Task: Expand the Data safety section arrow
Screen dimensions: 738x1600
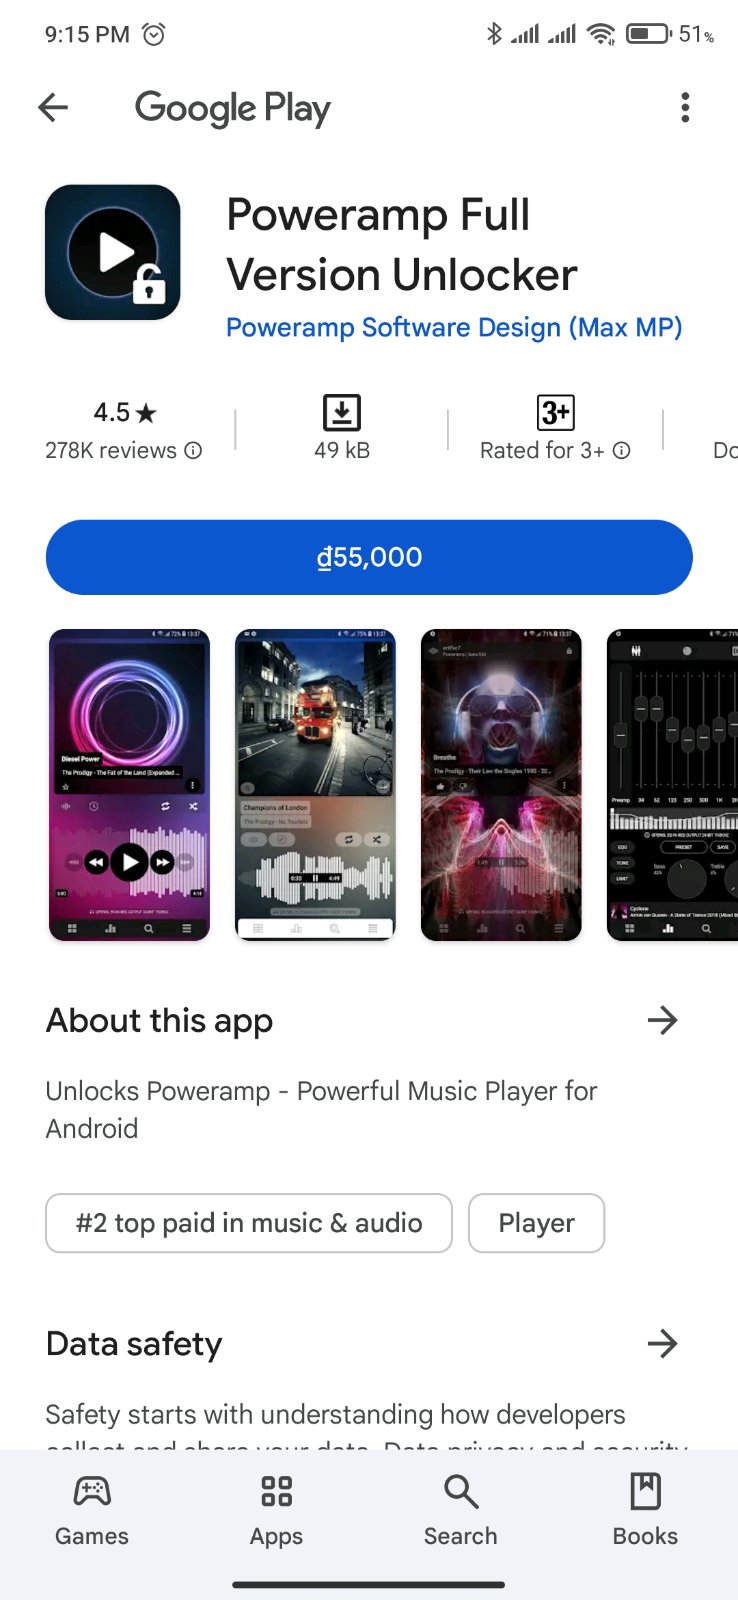Action: tap(662, 1343)
